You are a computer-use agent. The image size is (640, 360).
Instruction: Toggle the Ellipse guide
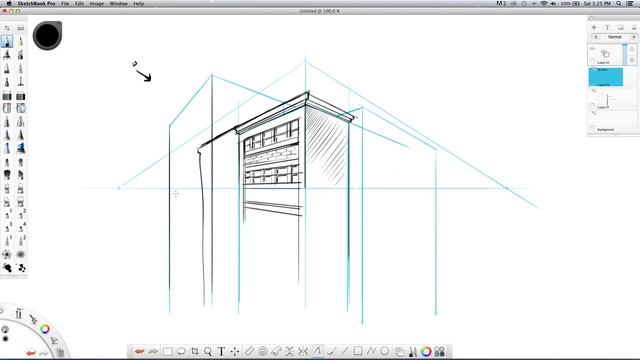pyautogui.click(x=263, y=351)
